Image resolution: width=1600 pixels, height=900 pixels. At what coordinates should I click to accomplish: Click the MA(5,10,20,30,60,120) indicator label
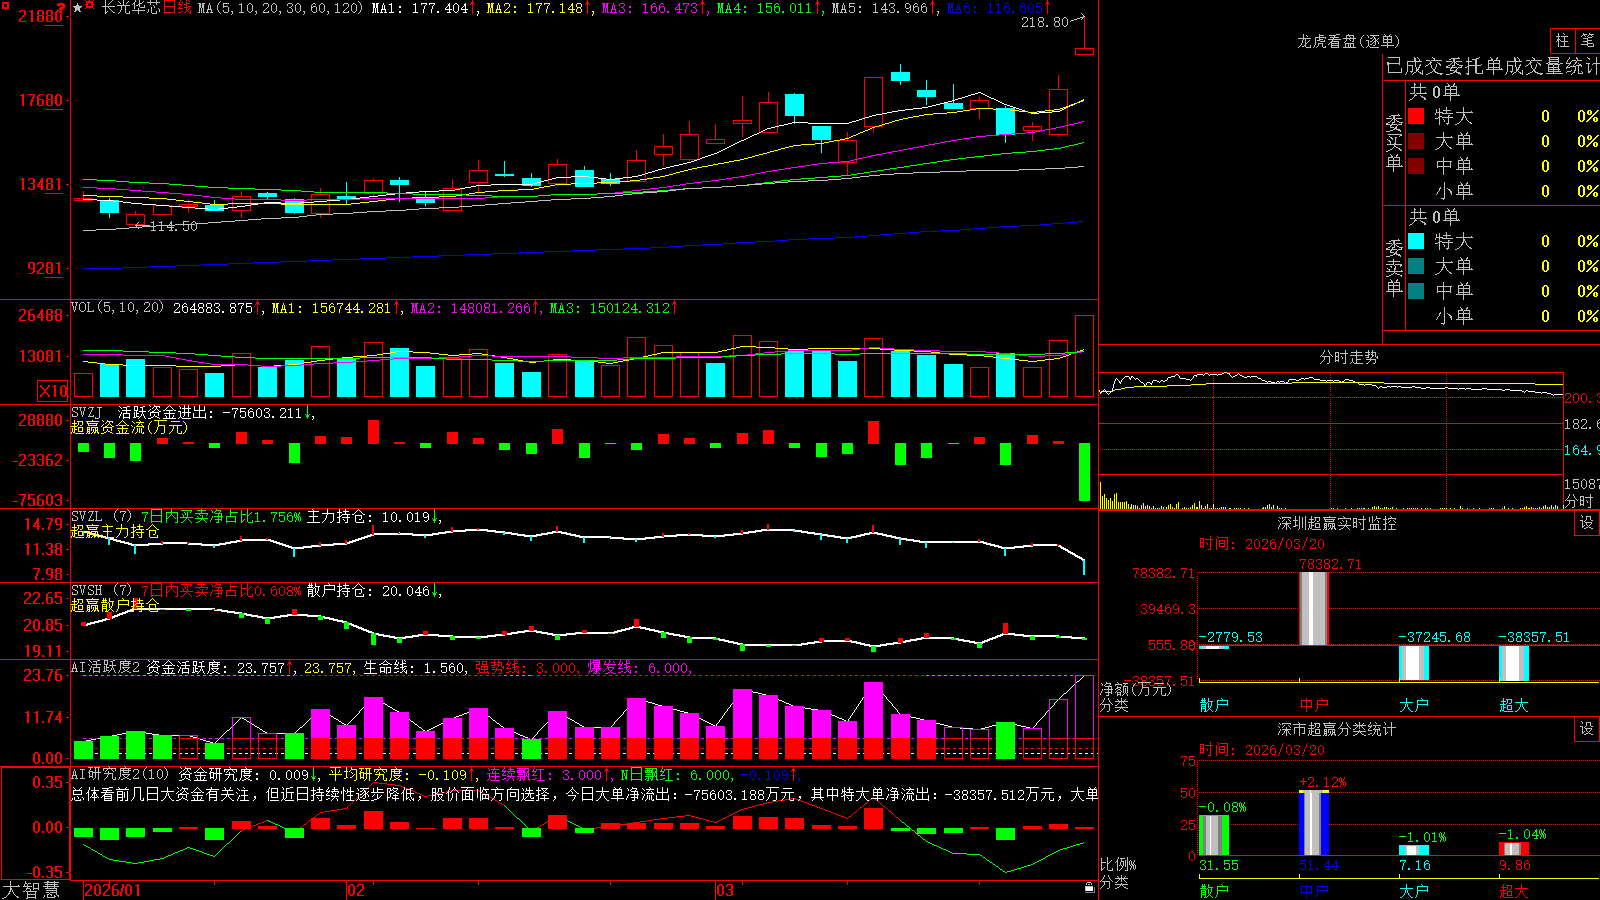tap(280, 8)
